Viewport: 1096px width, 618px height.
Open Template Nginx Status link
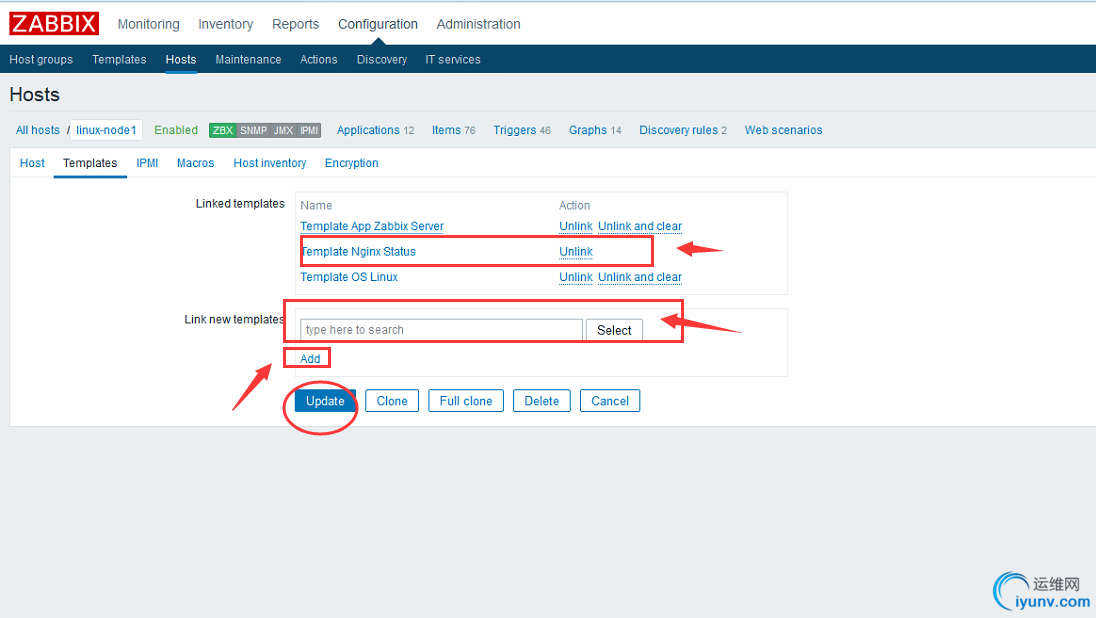click(358, 252)
